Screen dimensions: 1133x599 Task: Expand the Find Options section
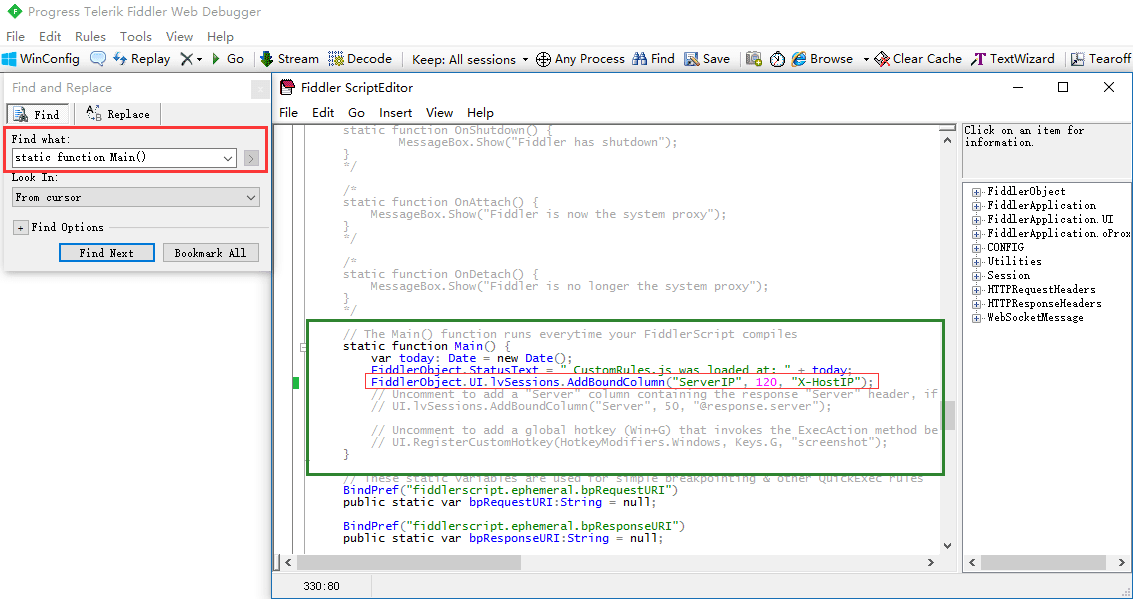[x=20, y=228]
